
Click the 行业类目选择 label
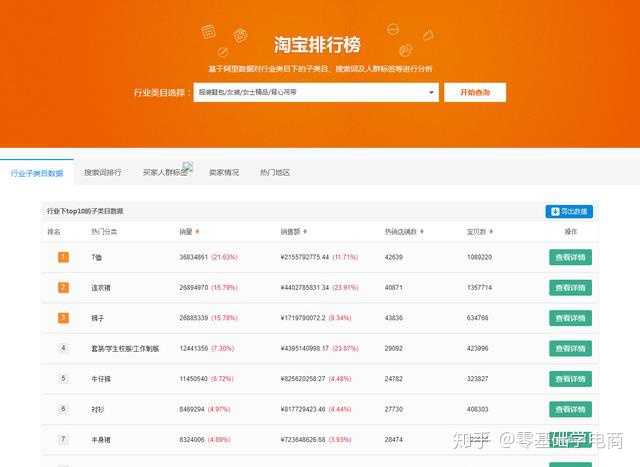[161, 93]
